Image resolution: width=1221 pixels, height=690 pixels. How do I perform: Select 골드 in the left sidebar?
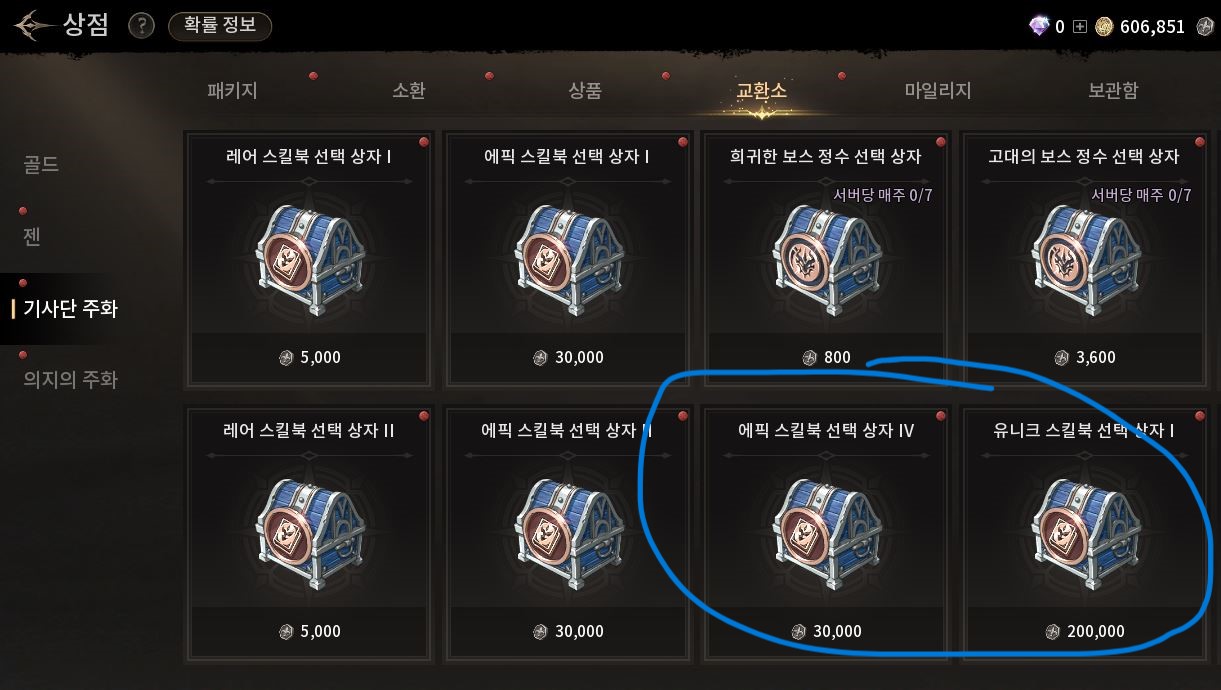41,165
